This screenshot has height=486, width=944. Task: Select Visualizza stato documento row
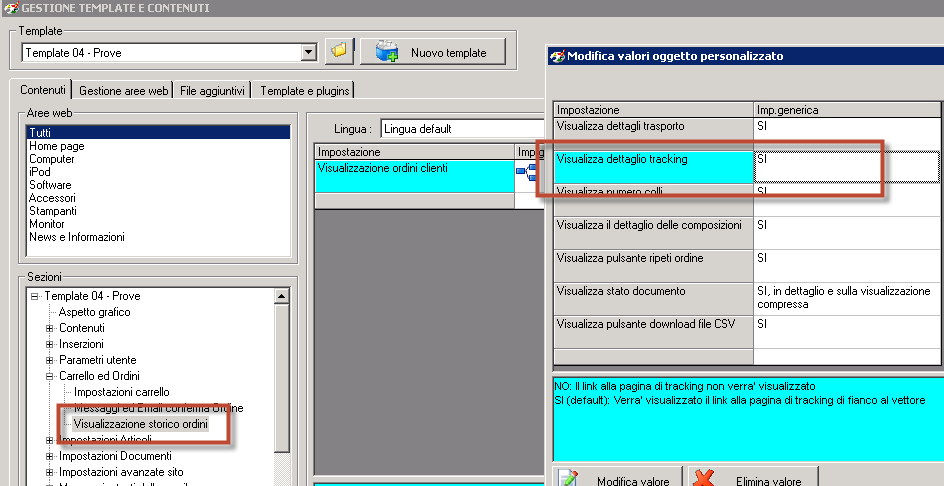[653, 299]
